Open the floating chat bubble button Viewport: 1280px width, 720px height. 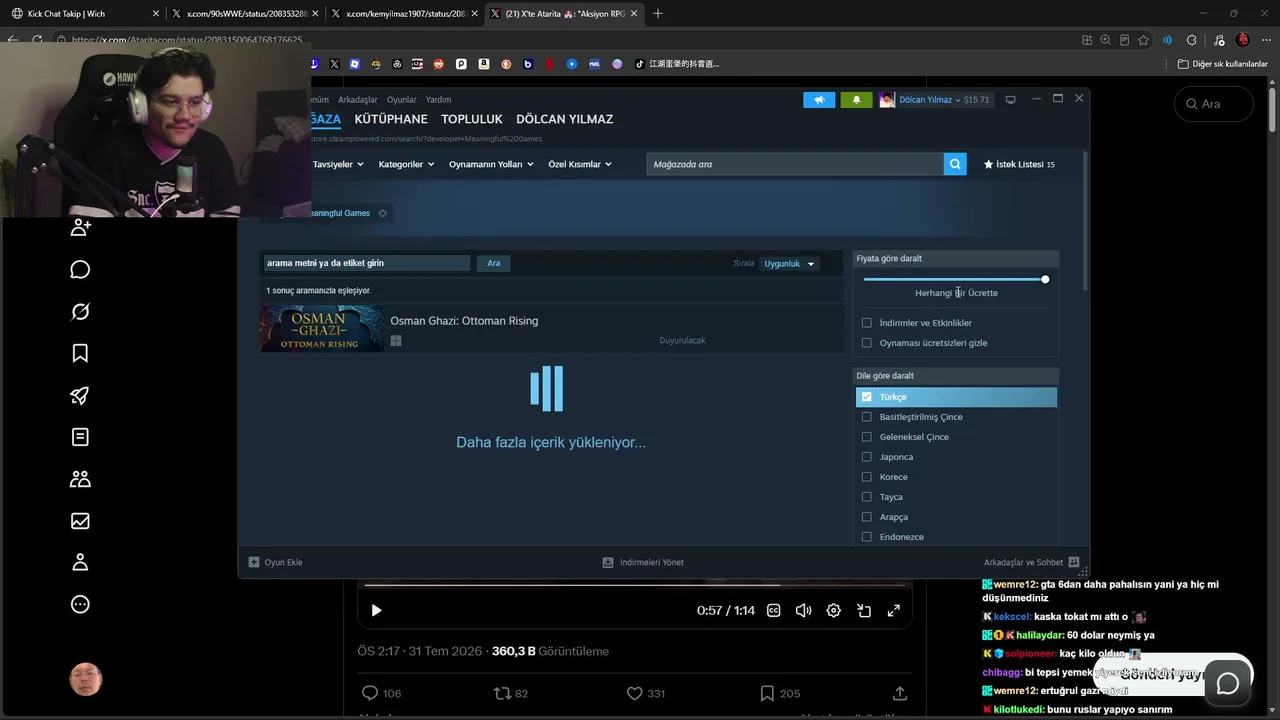[1227, 683]
